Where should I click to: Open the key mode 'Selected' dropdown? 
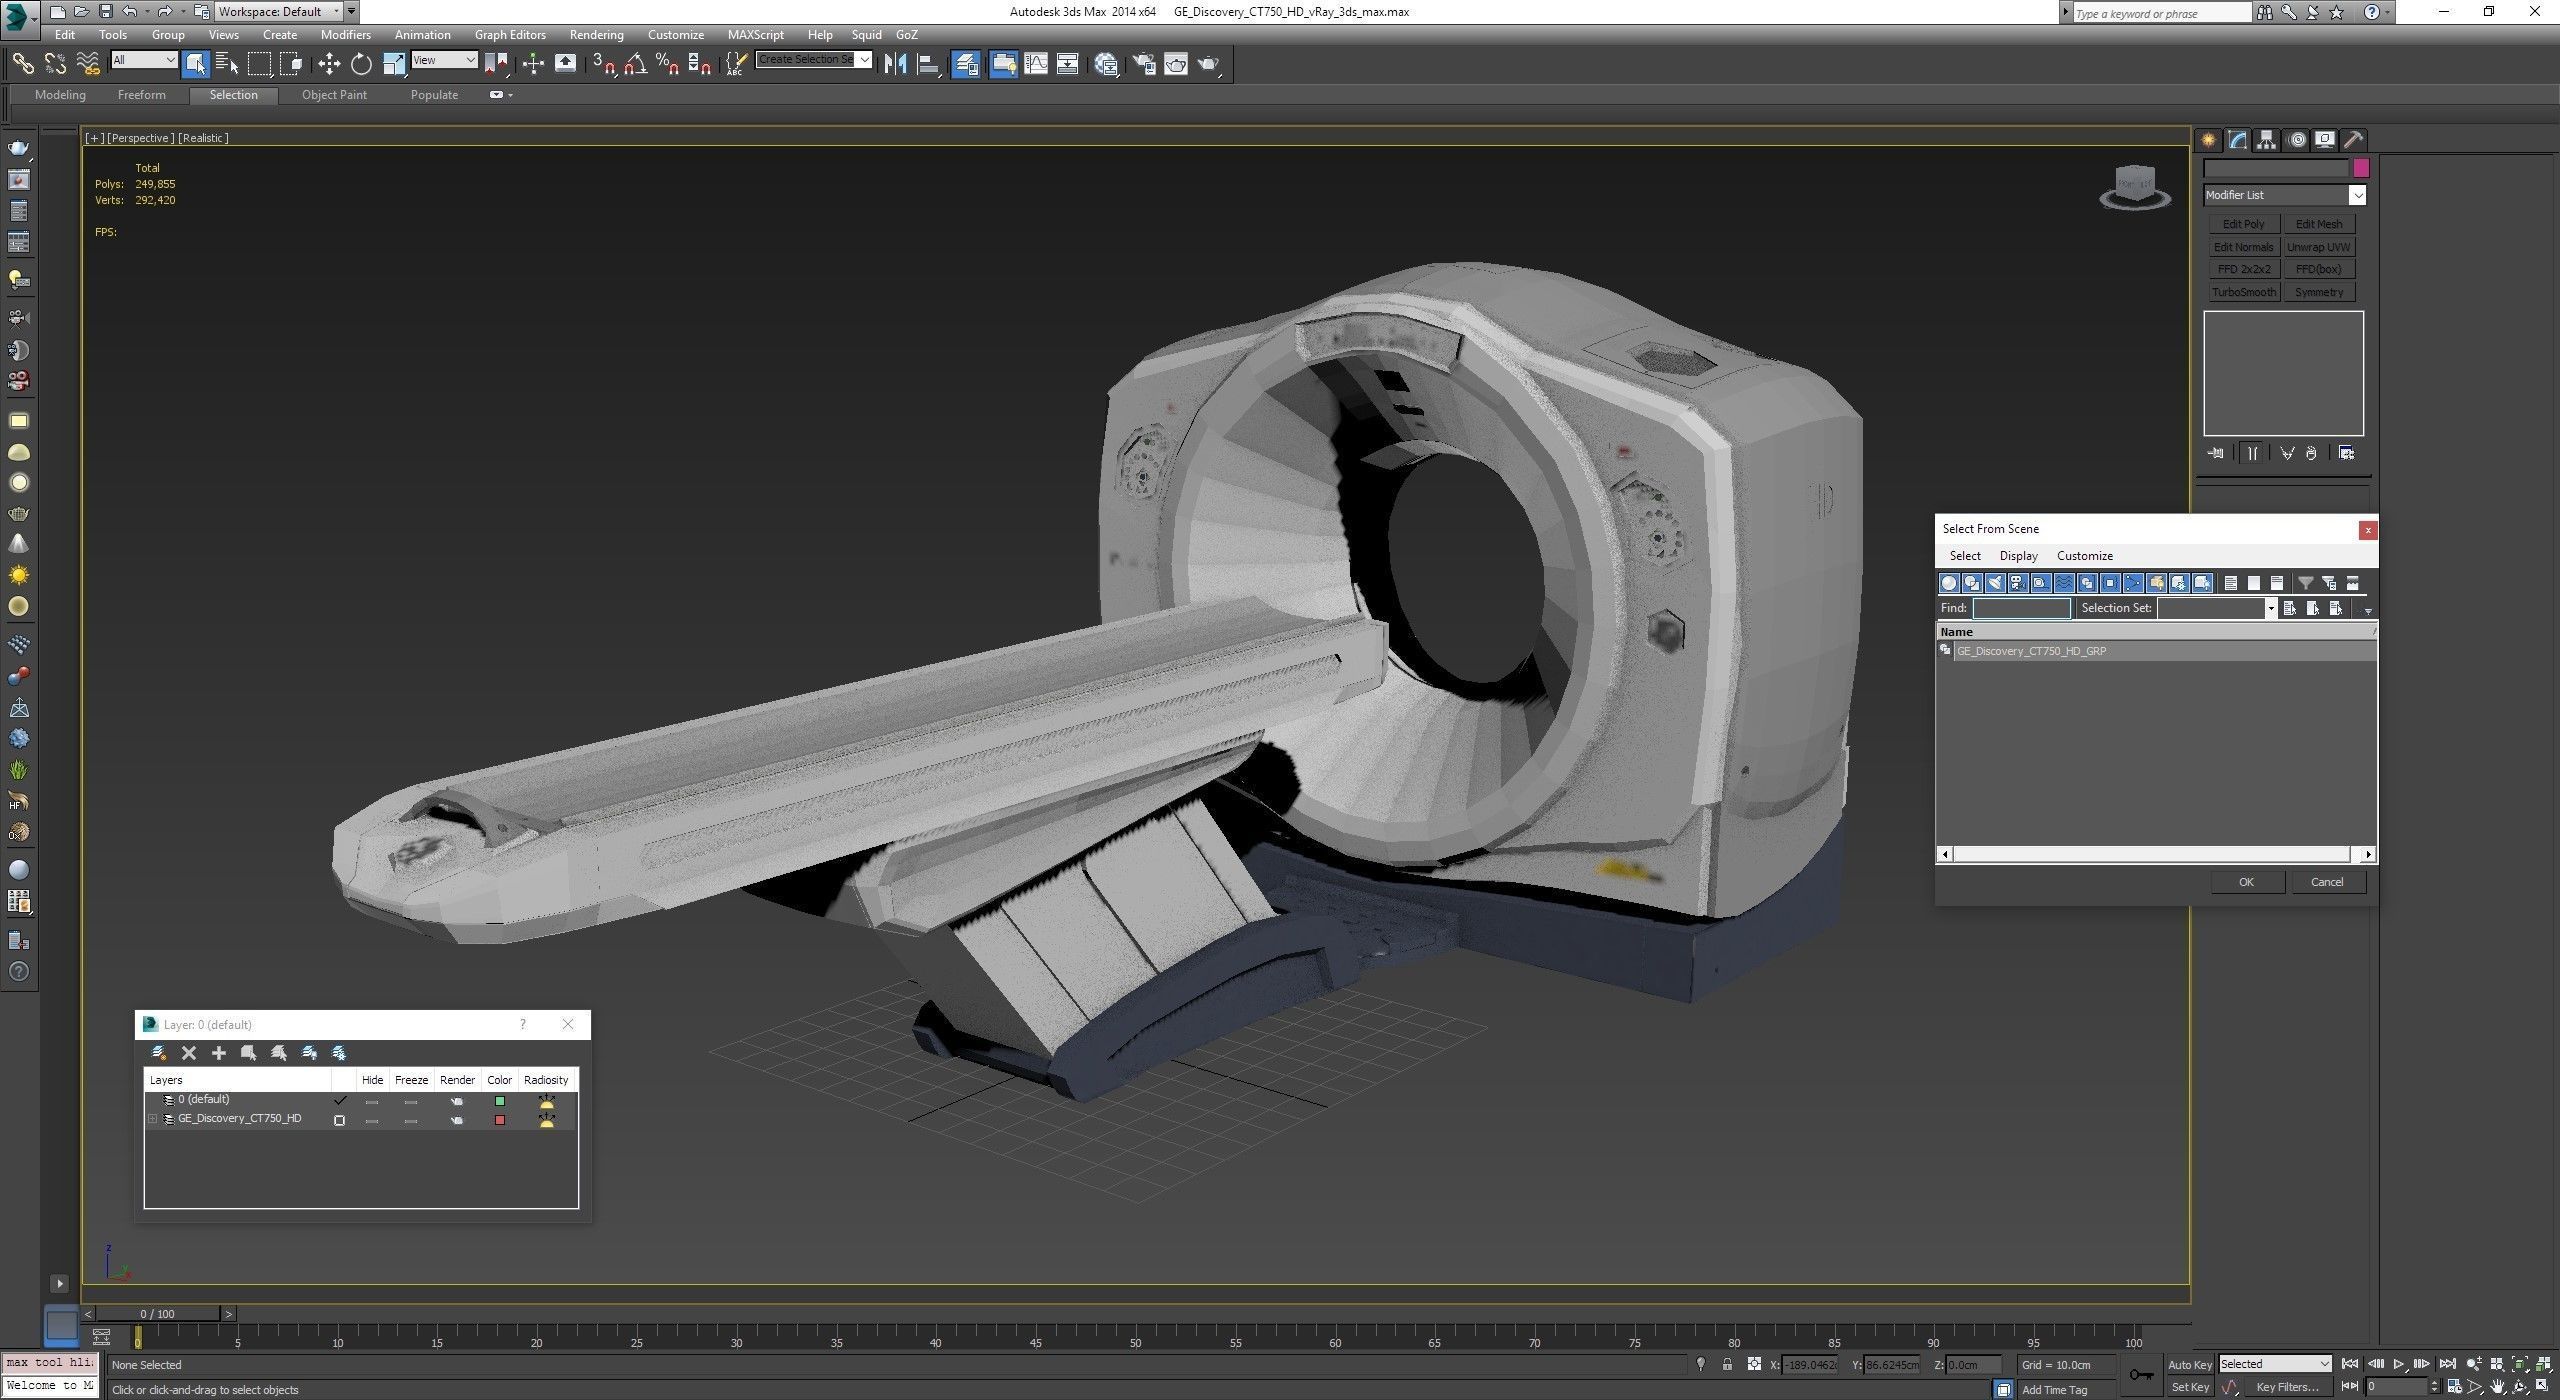[2276, 1364]
